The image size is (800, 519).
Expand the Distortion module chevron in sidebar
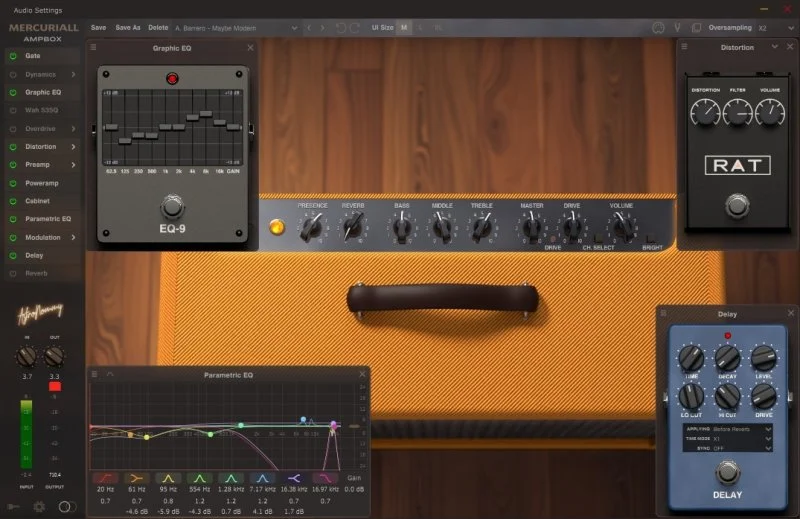tap(73, 147)
